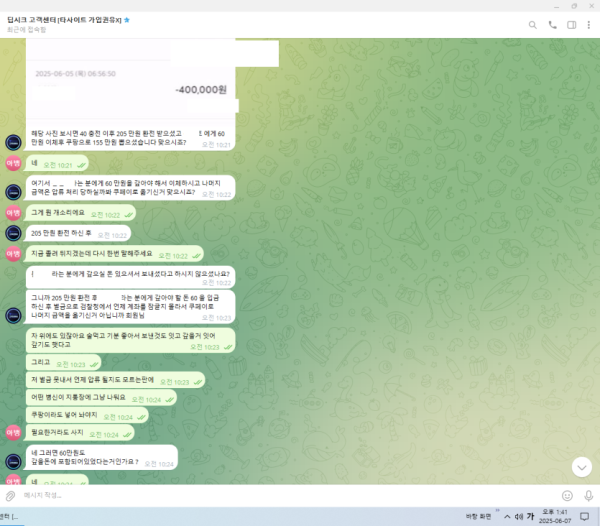Image resolution: width=600 pixels, height=526 pixels.
Task: Select the message 필요한거라도 사지
Action: 80,433
